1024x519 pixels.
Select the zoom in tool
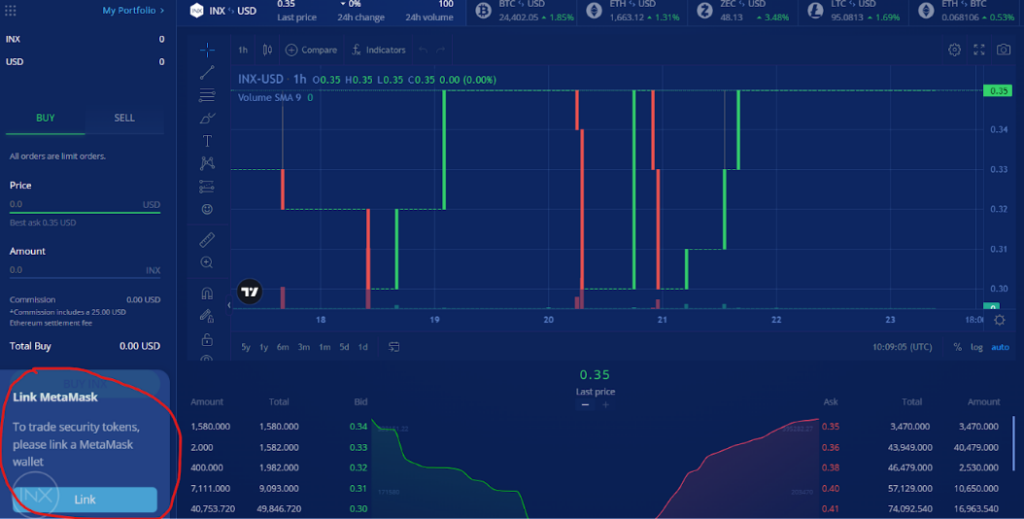tap(207, 262)
